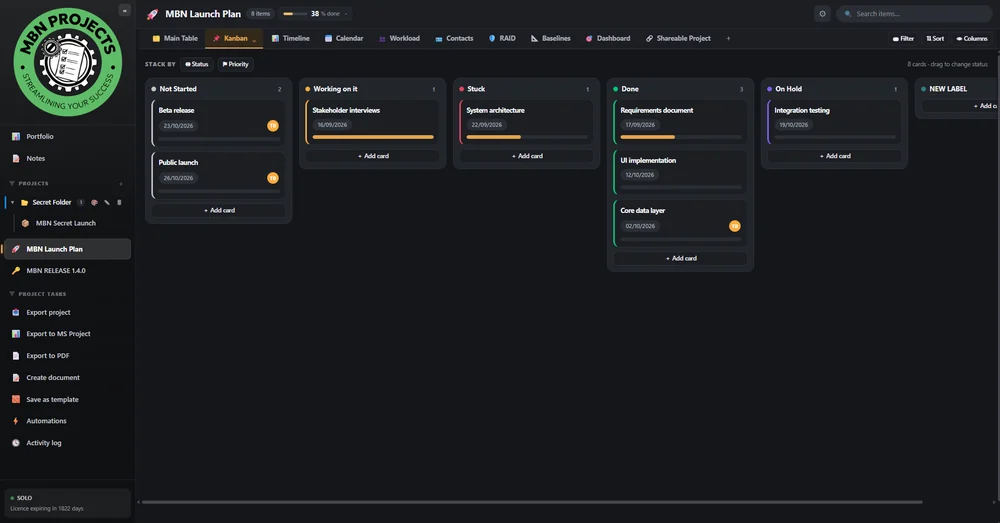Click the Secret Folder color palette icon

tap(94, 202)
